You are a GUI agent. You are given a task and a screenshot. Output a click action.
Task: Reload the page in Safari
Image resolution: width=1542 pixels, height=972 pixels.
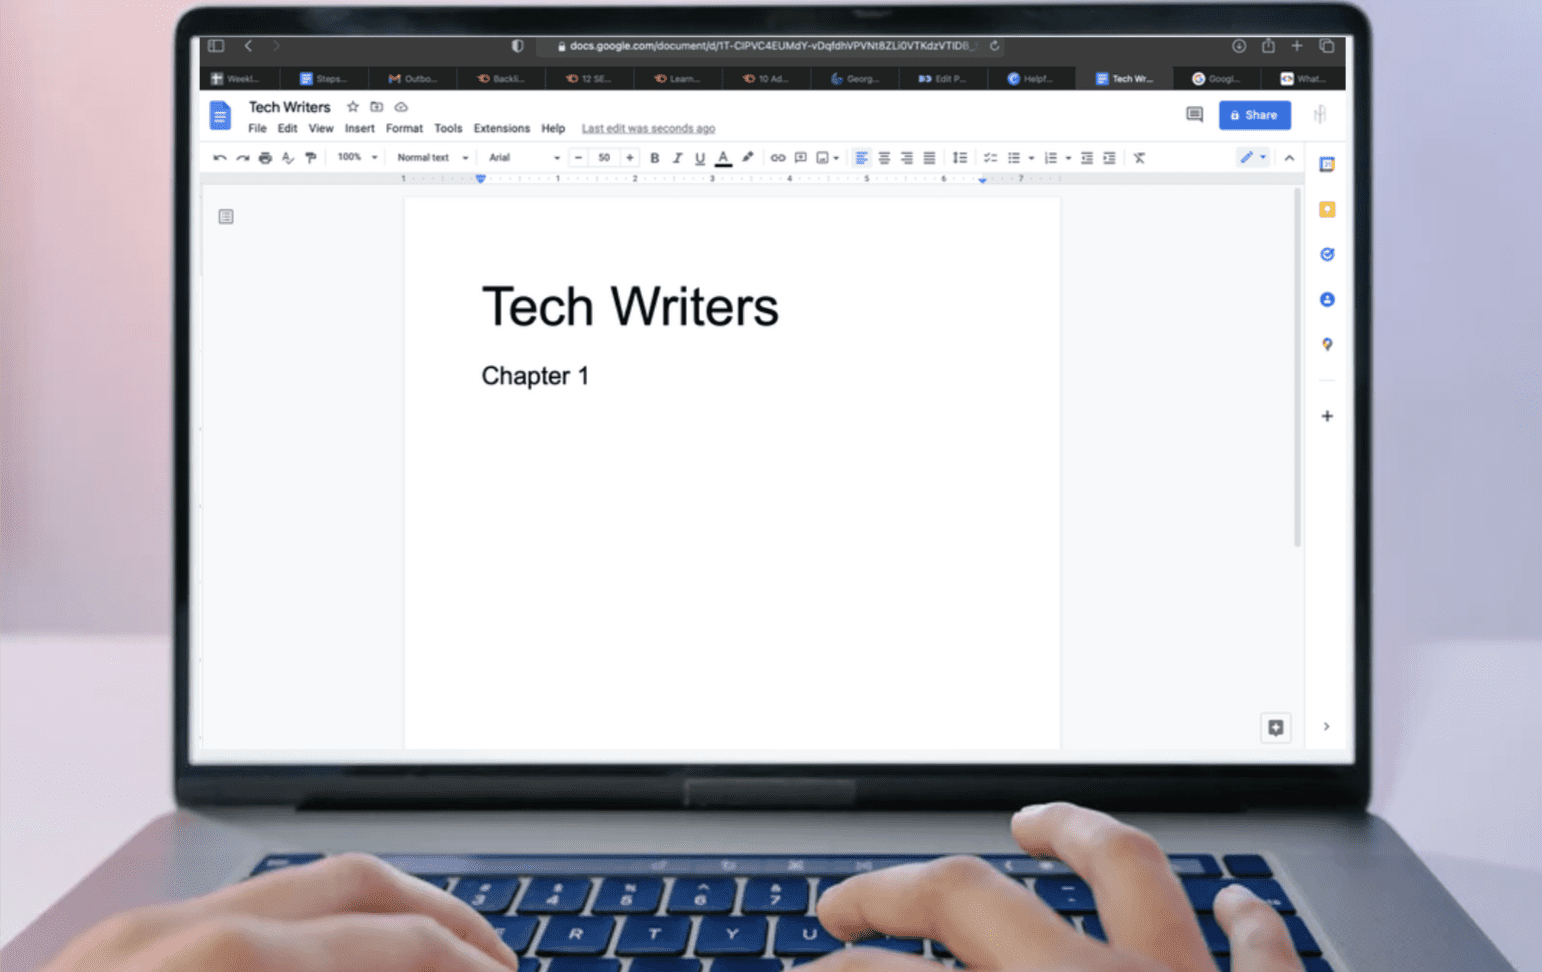pyautogui.click(x=994, y=46)
